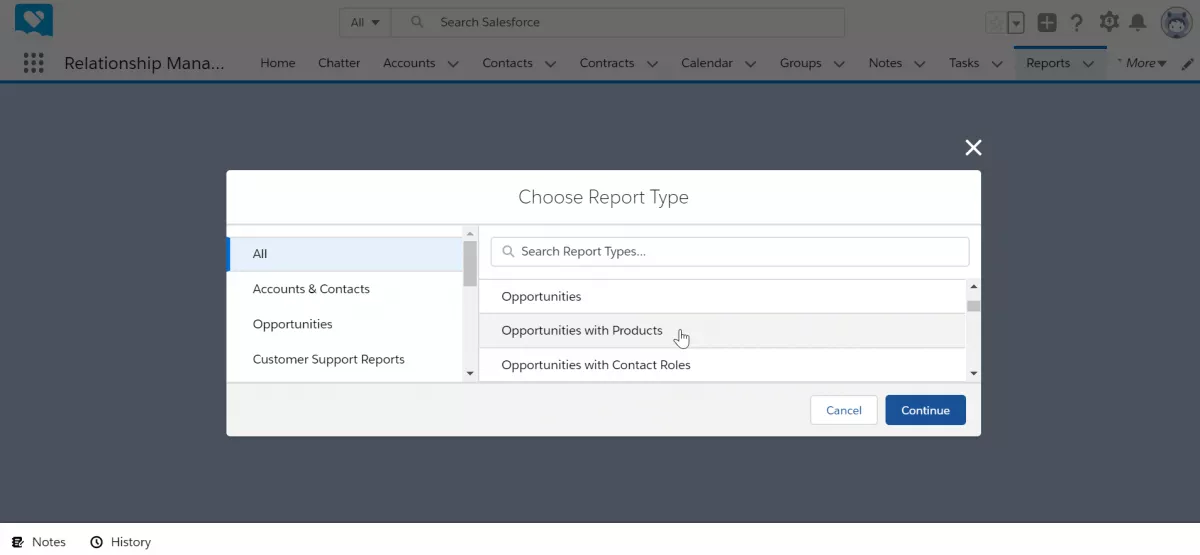Expand the Notes tab dropdown chevron

point(920,64)
